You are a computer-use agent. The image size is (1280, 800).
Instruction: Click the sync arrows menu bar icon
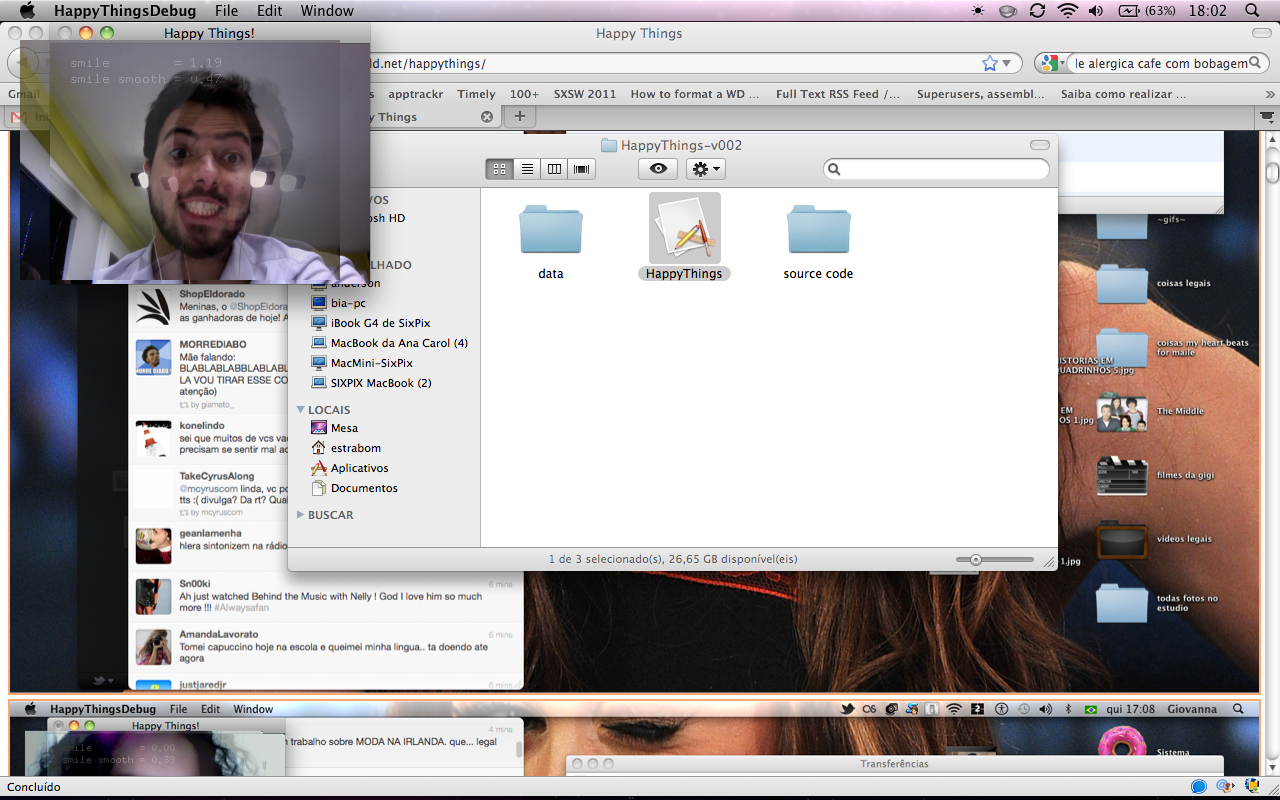[1038, 11]
